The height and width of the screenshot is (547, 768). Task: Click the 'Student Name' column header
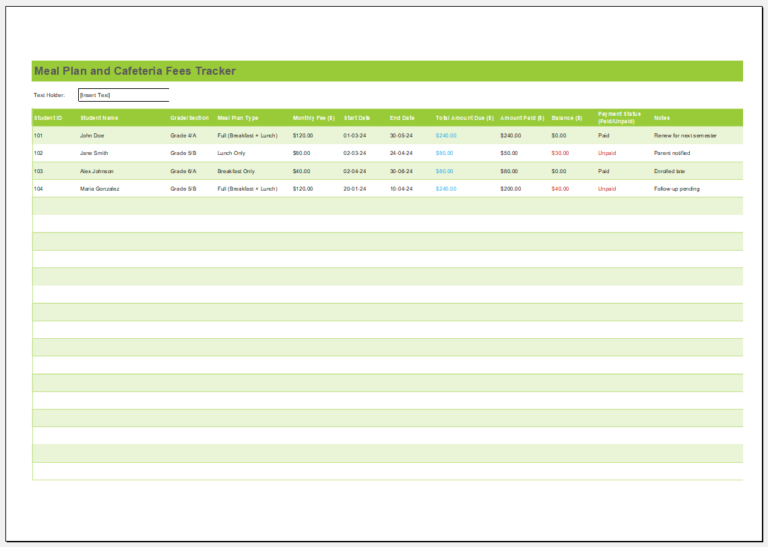coord(99,118)
